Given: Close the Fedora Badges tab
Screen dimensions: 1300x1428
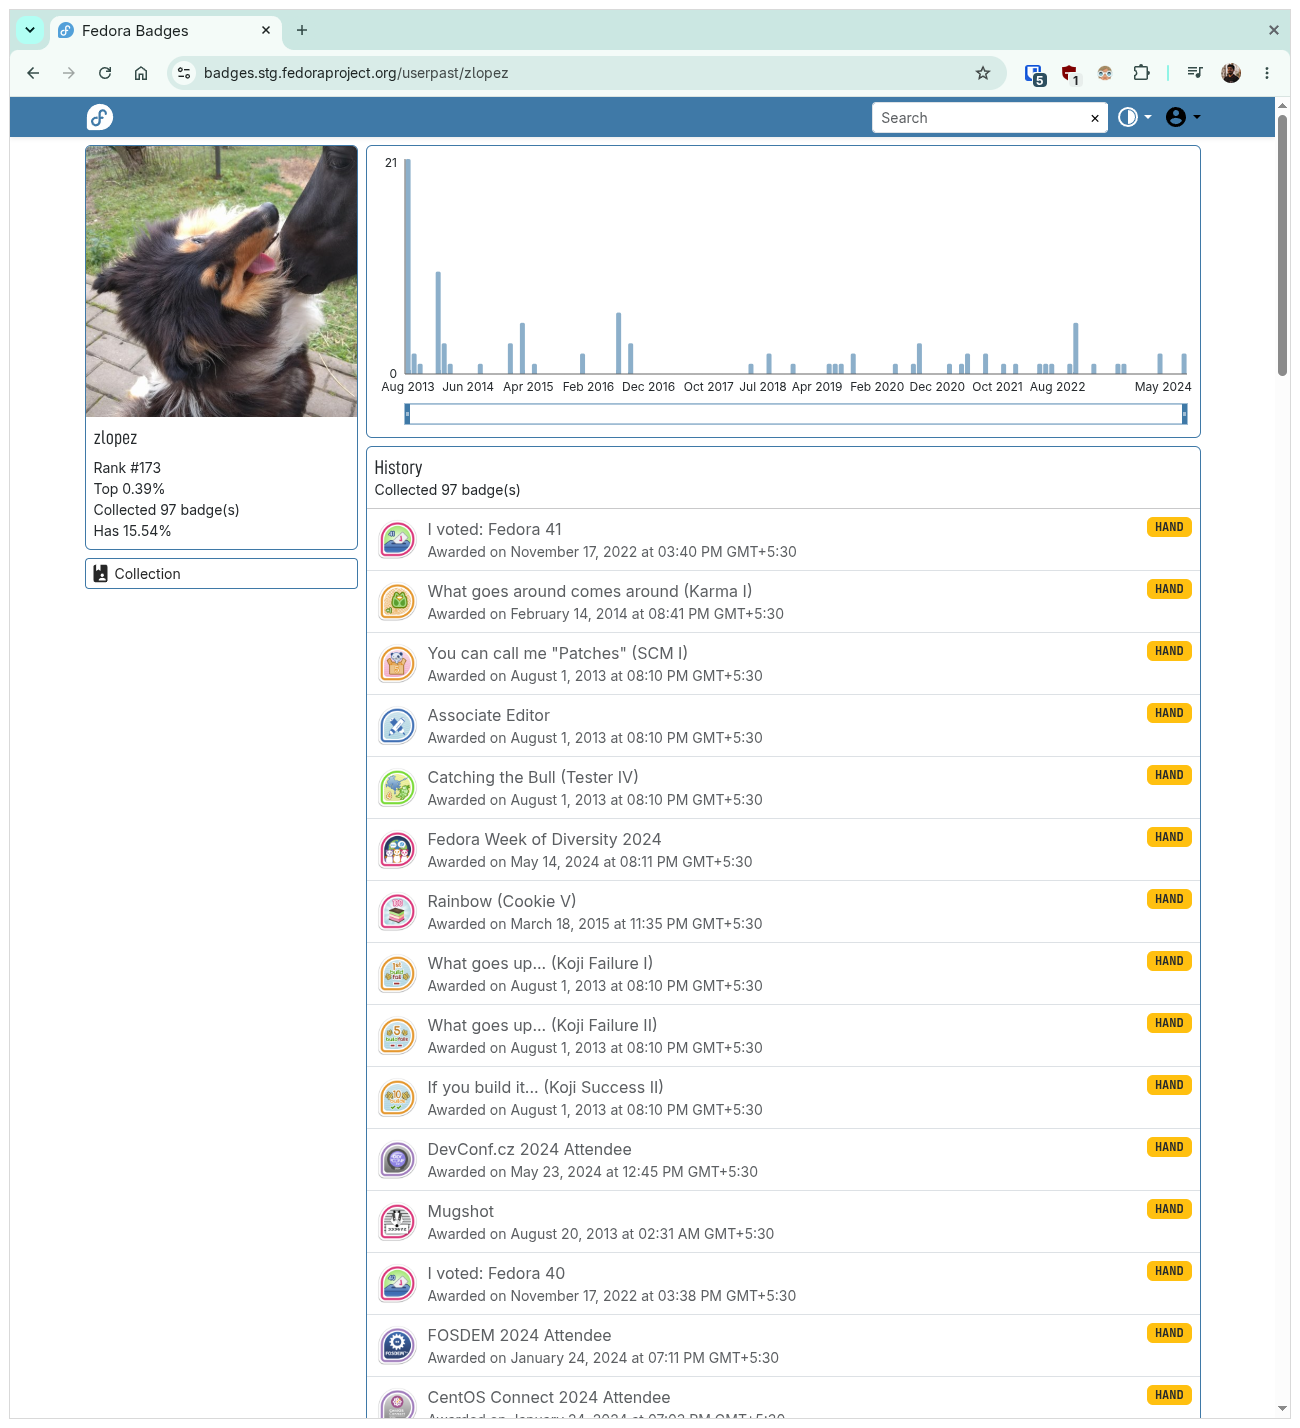Looking at the screenshot, I should [266, 31].
